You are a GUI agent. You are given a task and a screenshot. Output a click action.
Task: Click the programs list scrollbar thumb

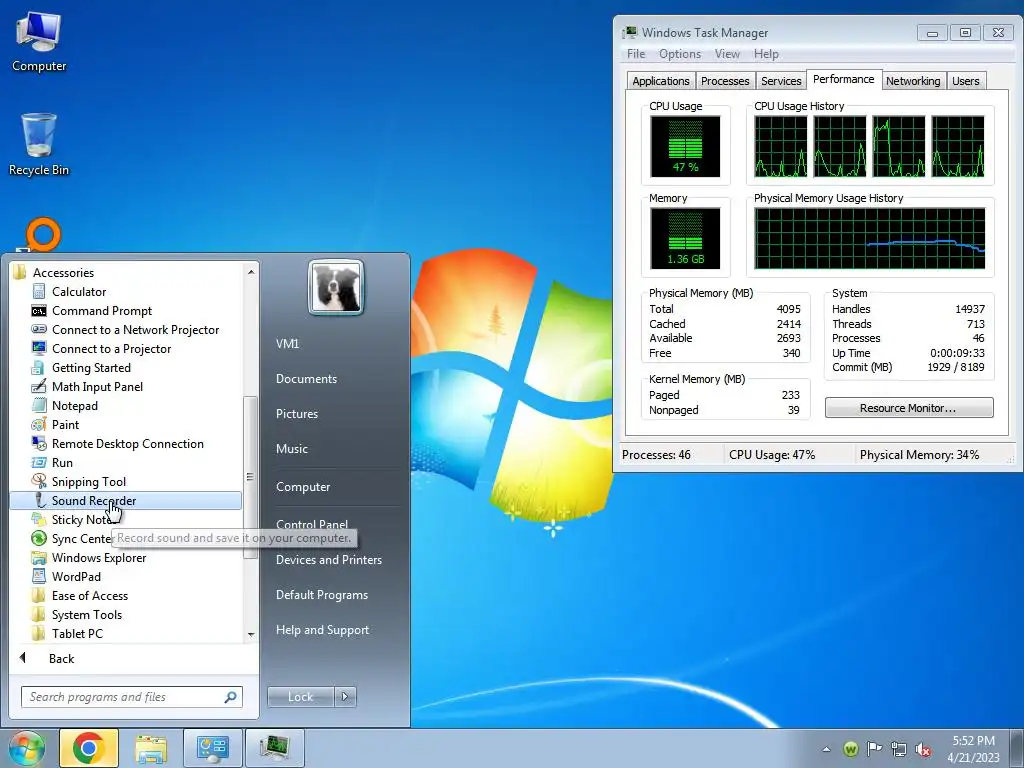[251, 477]
